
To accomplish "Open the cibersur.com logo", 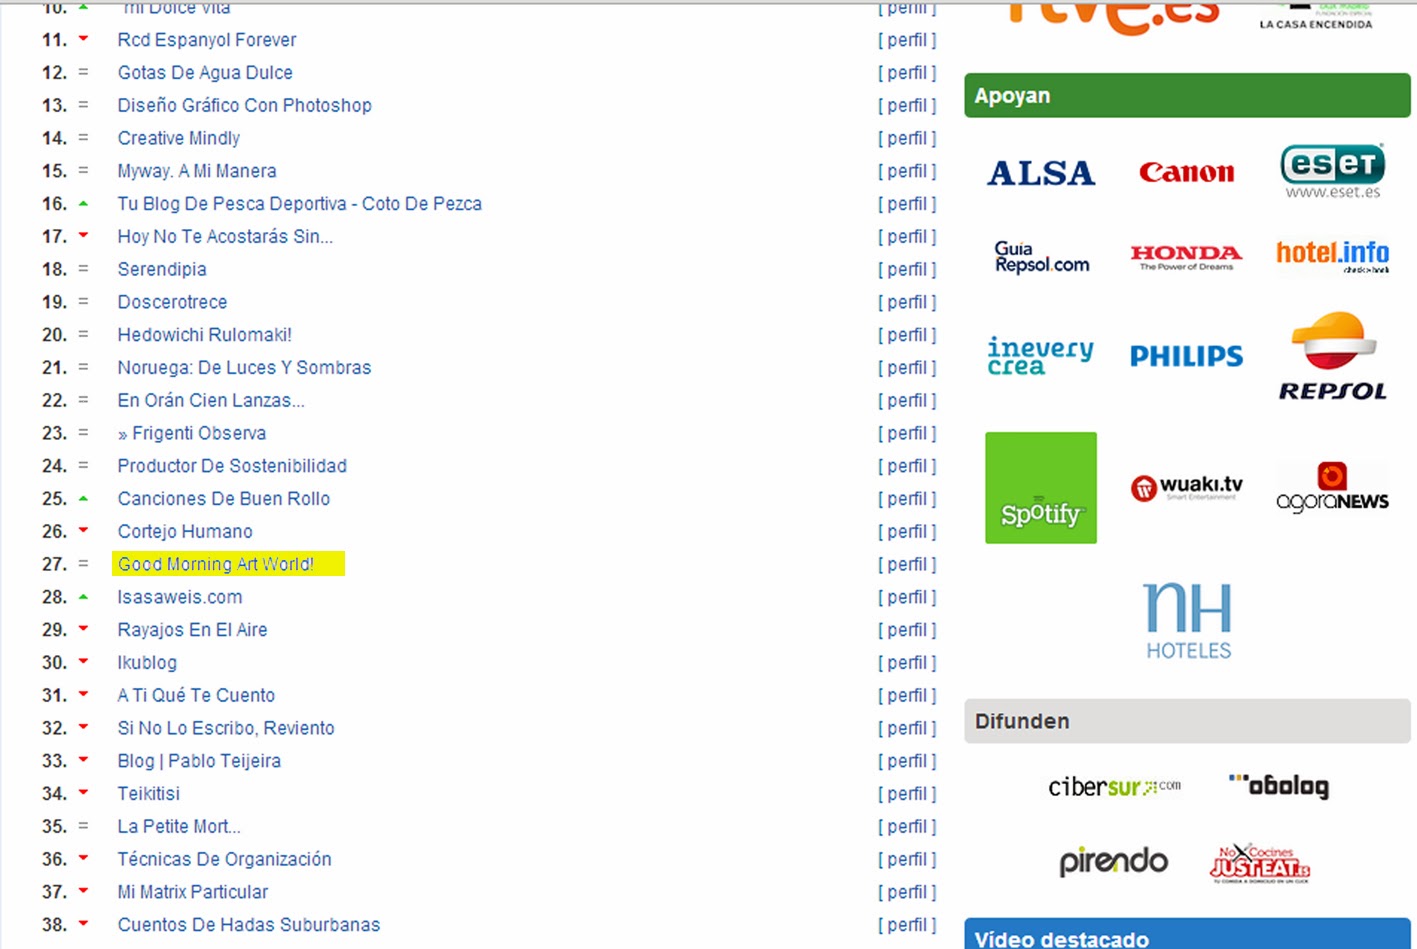I will [x=1114, y=787].
